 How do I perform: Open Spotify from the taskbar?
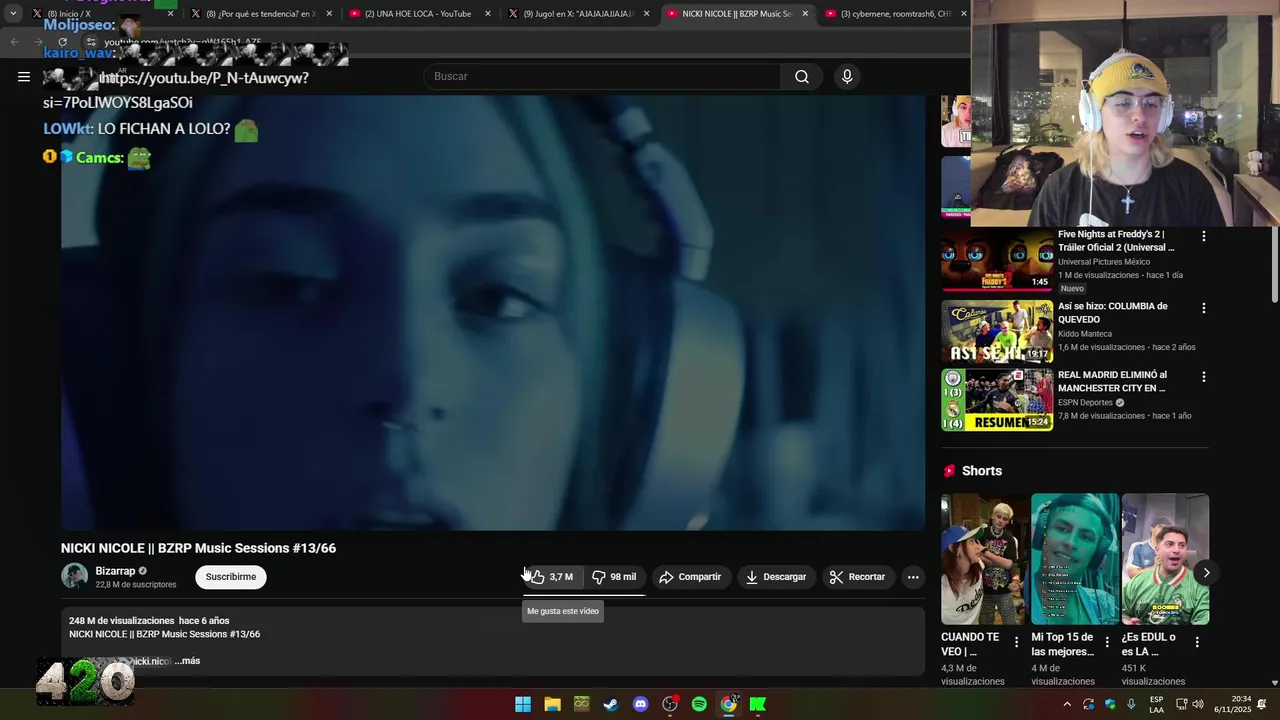[699, 704]
